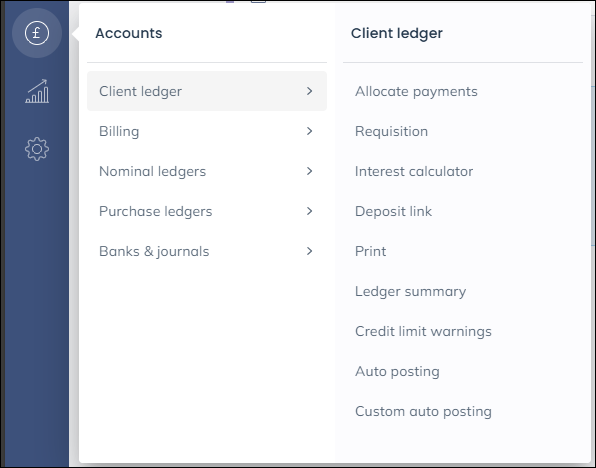Open the Settings gear sidebar icon
596x468 pixels.
tap(37, 149)
